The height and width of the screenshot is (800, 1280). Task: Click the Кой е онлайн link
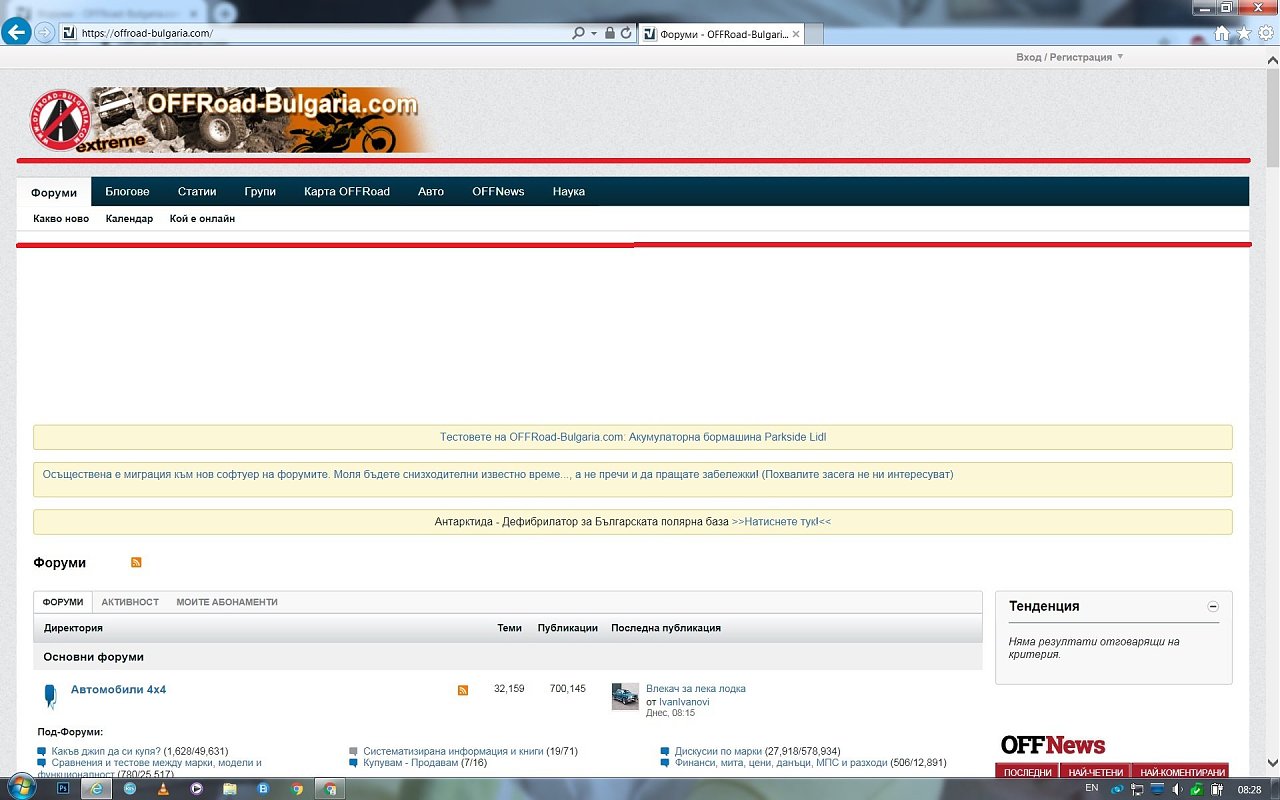click(x=202, y=218)
